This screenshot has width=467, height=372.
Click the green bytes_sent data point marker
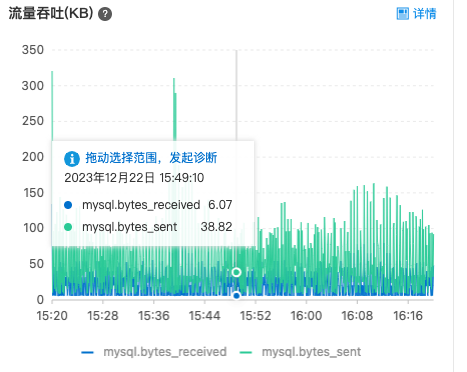(236, 272)
